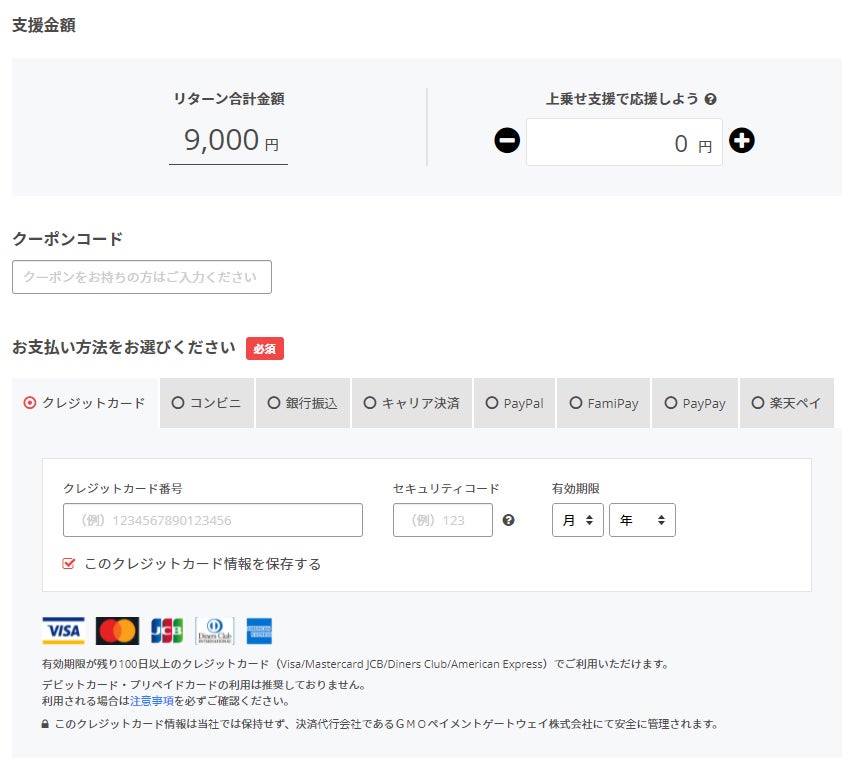Select the コンビニ payment option
Screen dimensions: 865x782
pos(207,403)
